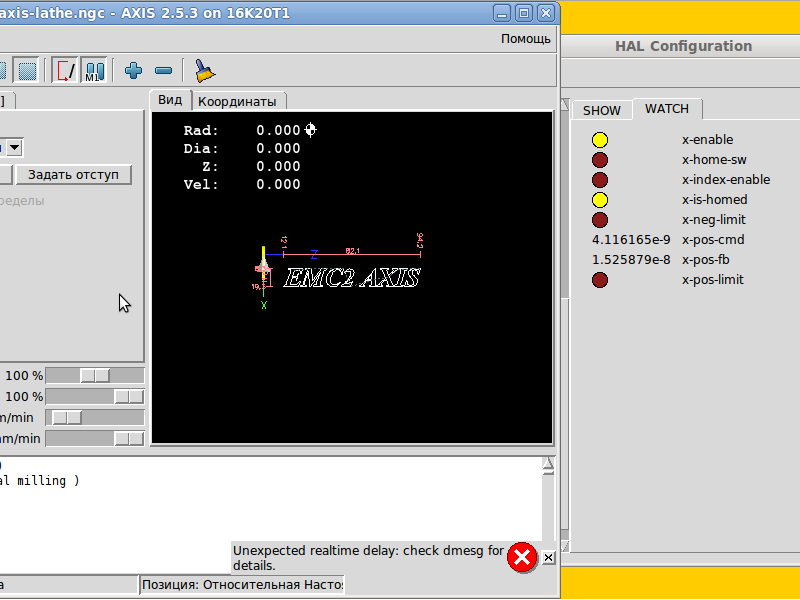
Task: Maximize the AXIS window
Action: pyautogui.click(x=523, y=13)
